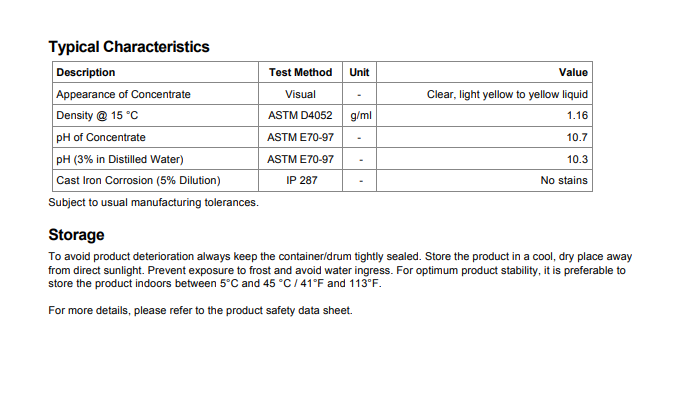Image resolution: width=692 pixels, height=401 pixels.
Task: Select the IP 287 test method cell
Action: [300, 181]
